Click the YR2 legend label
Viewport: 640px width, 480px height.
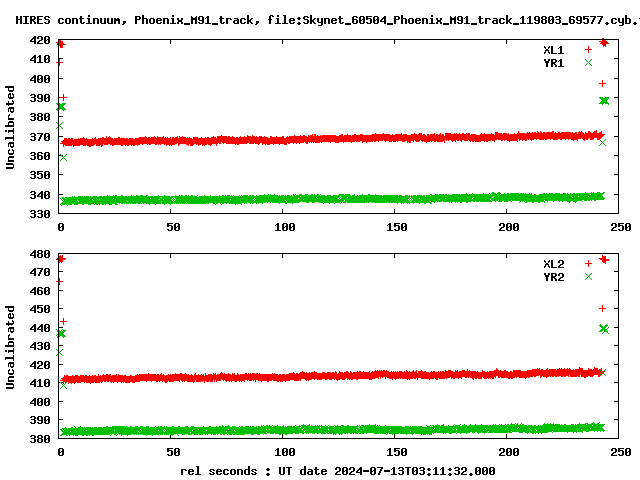click(553, 277)
